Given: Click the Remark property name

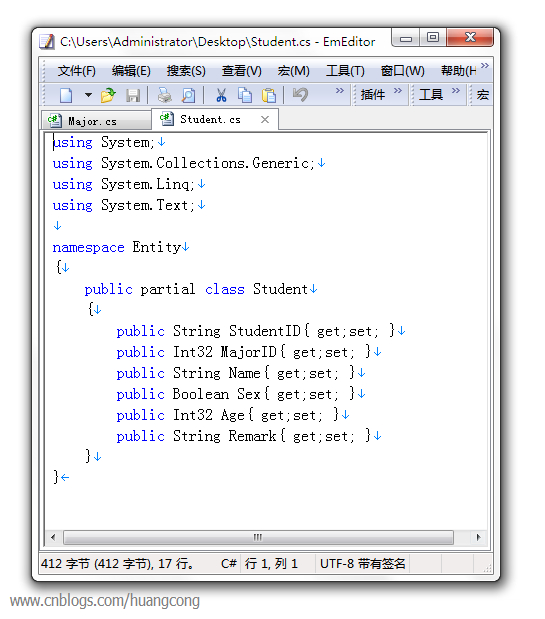Looking at the screenshot, I should 253,436.
